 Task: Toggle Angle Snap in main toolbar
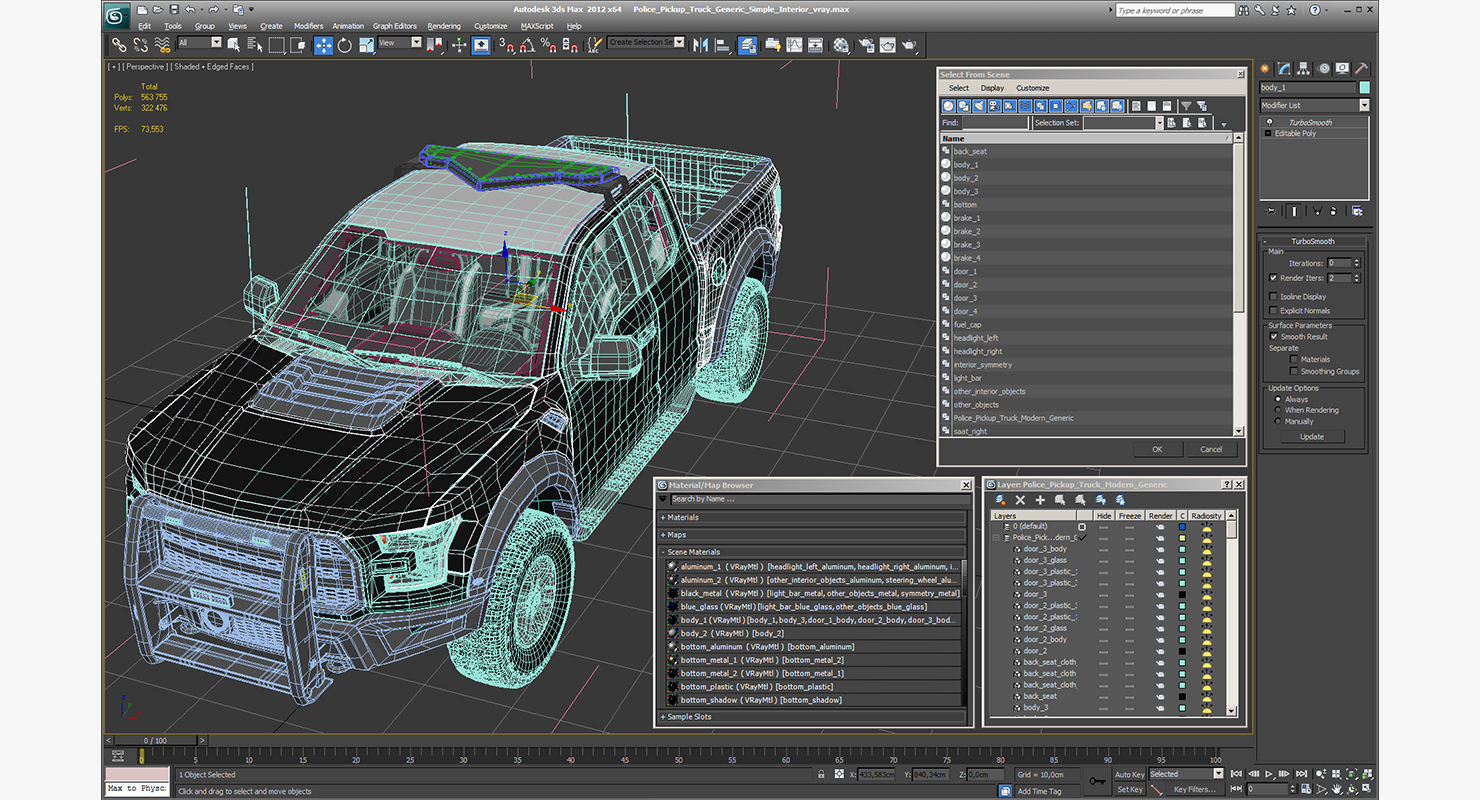pyautogui.click(x=526, y=45)
